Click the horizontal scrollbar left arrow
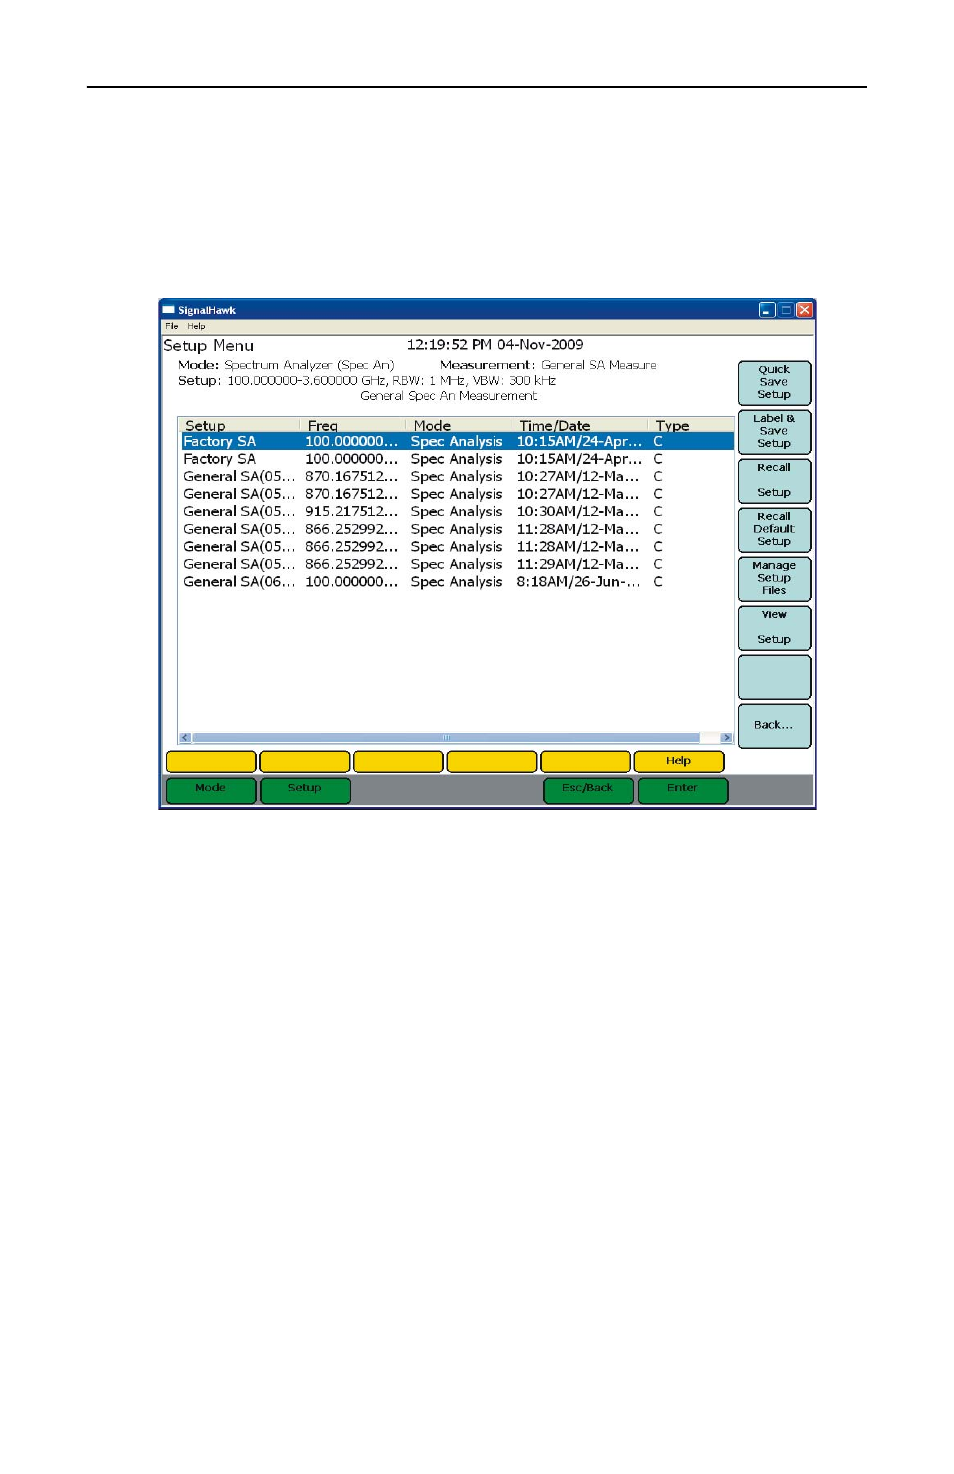The height and width of the screenshot is (1474, 954). (x=185, y=738)
